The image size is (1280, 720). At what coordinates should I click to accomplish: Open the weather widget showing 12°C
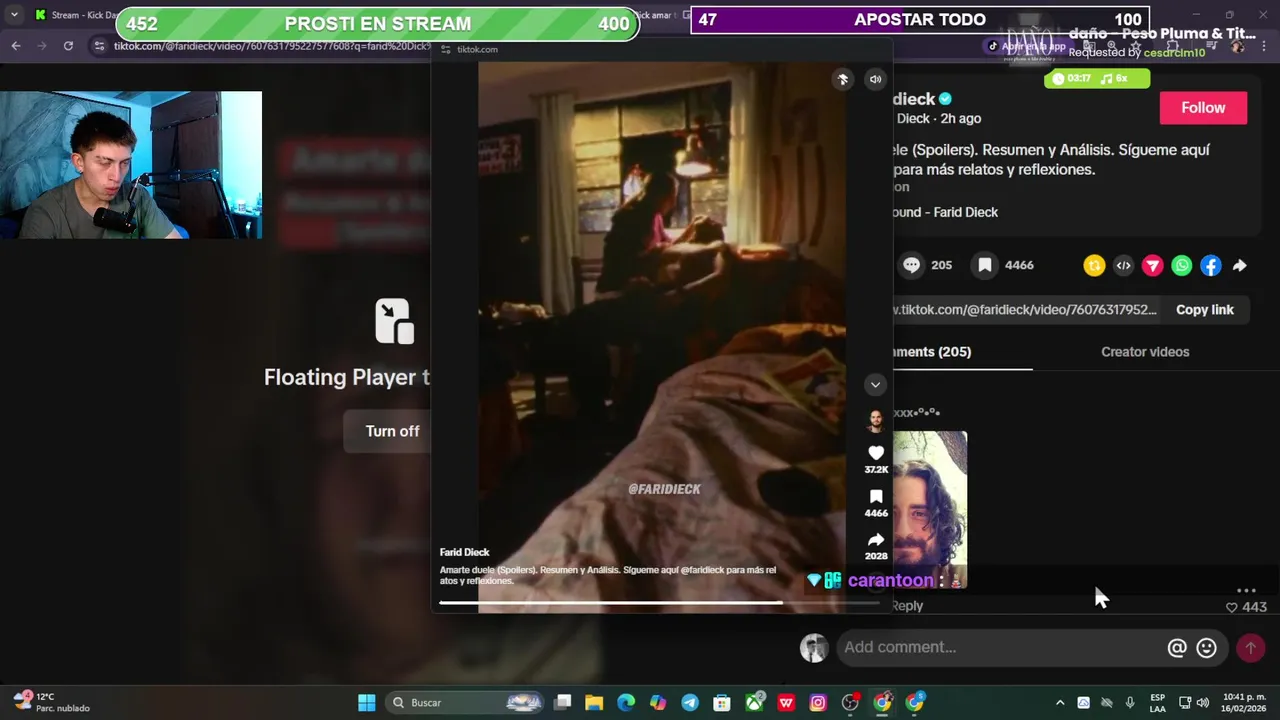pos(52,703)
